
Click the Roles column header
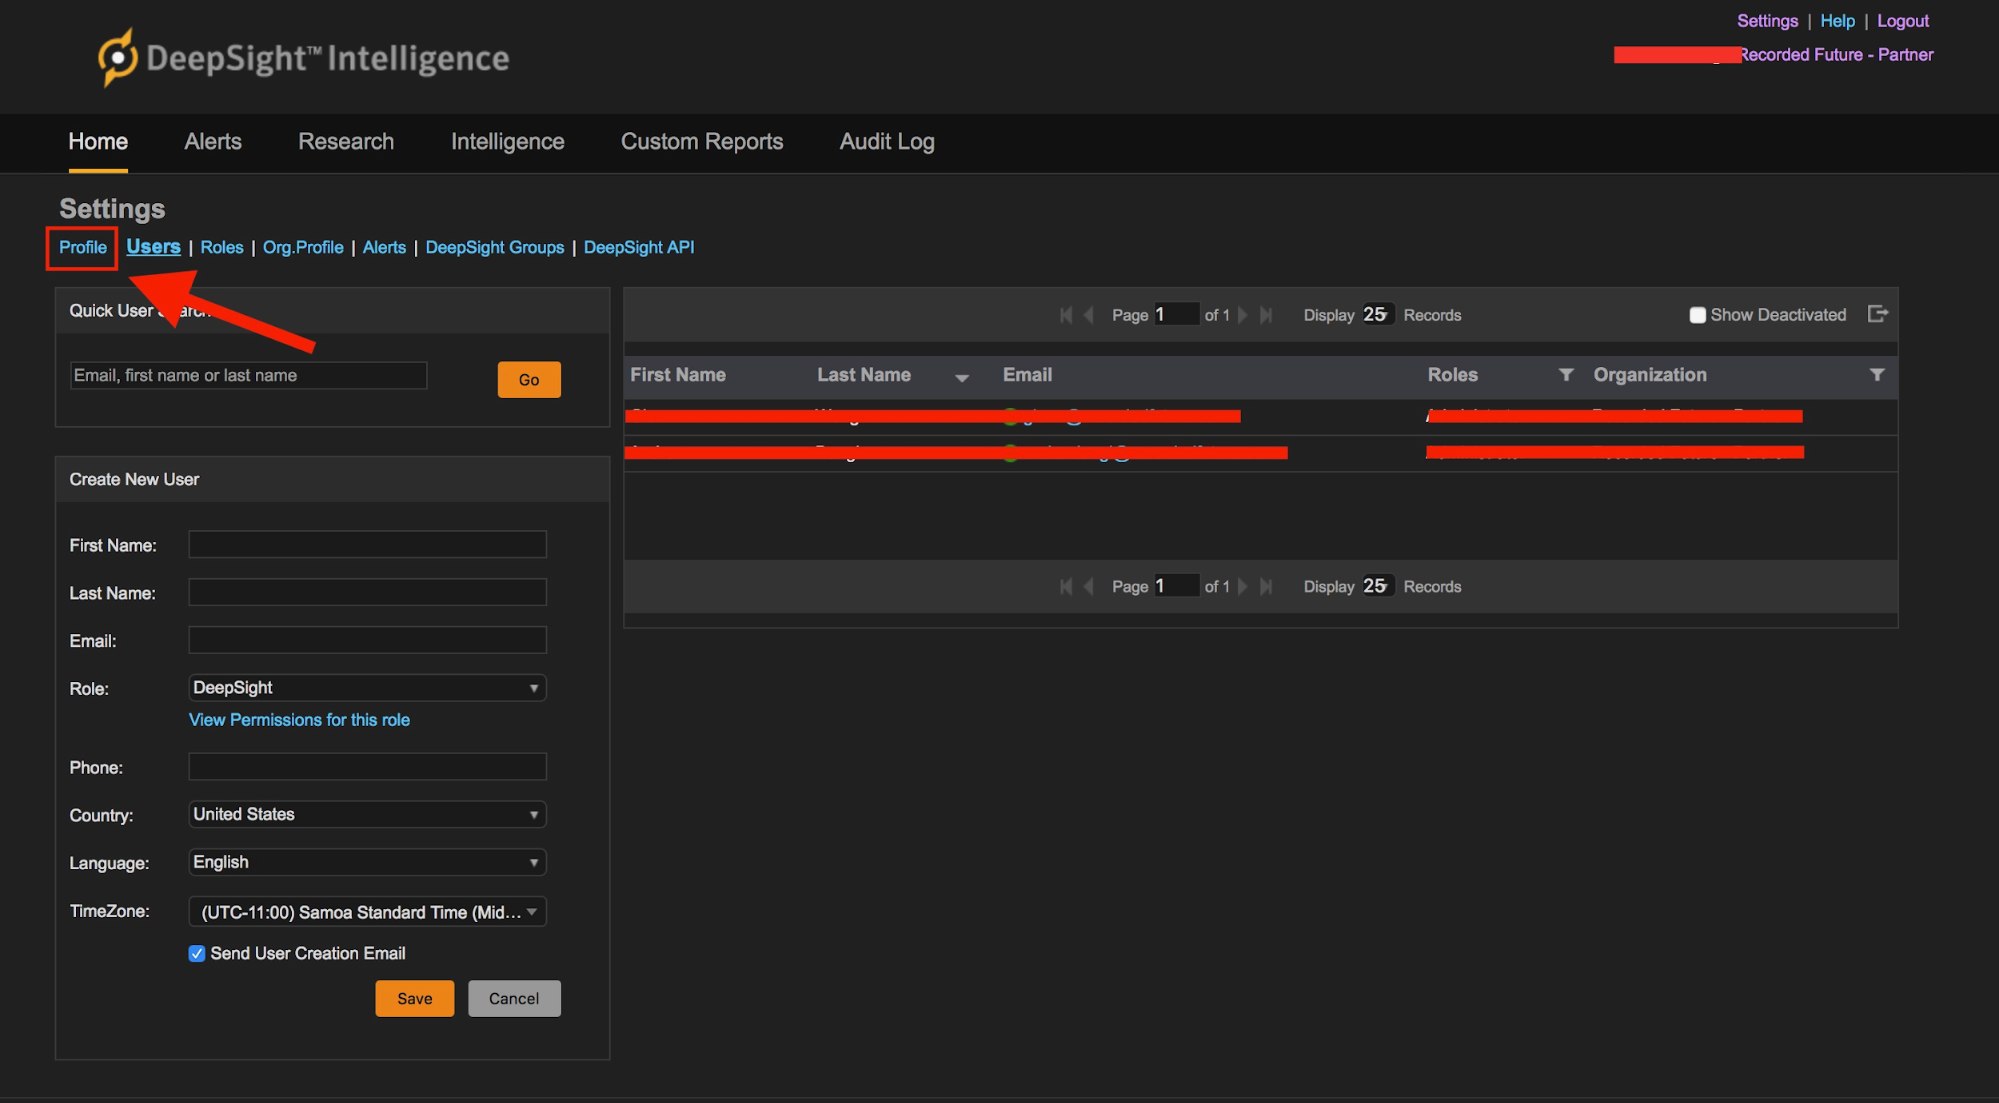point(1453,375)
